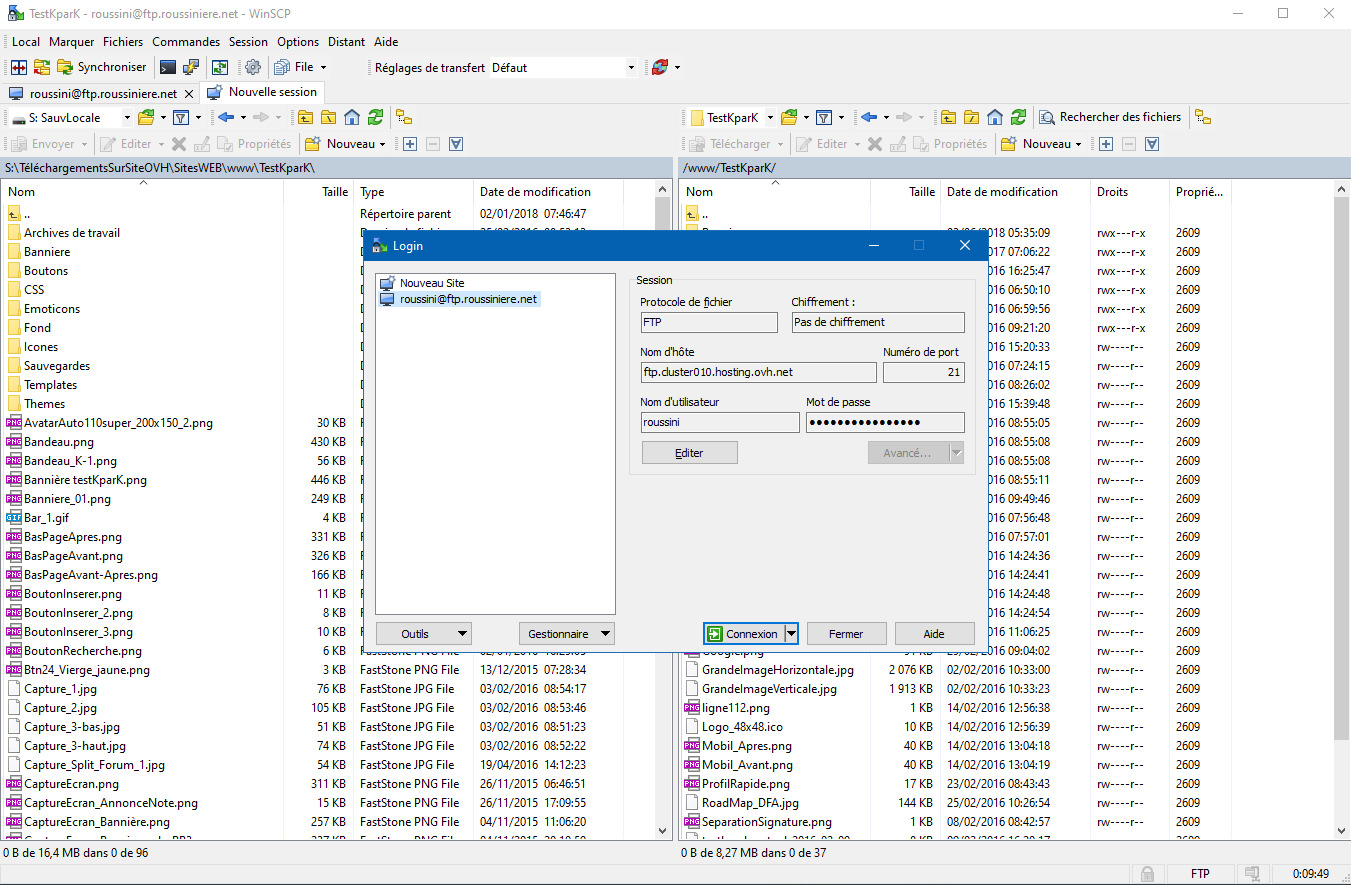
Task: Click the Editer button in the Login dialog
Action: coord(689,453)
